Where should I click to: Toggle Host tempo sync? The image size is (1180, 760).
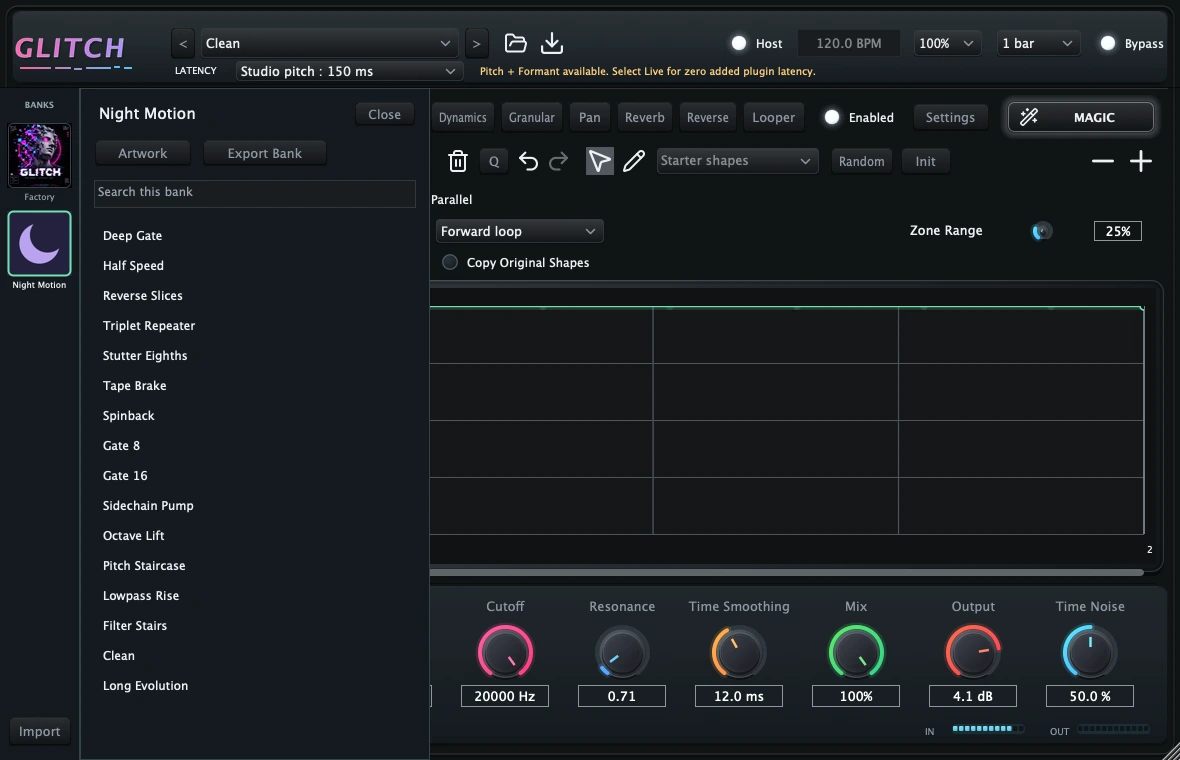click(739, 44)
